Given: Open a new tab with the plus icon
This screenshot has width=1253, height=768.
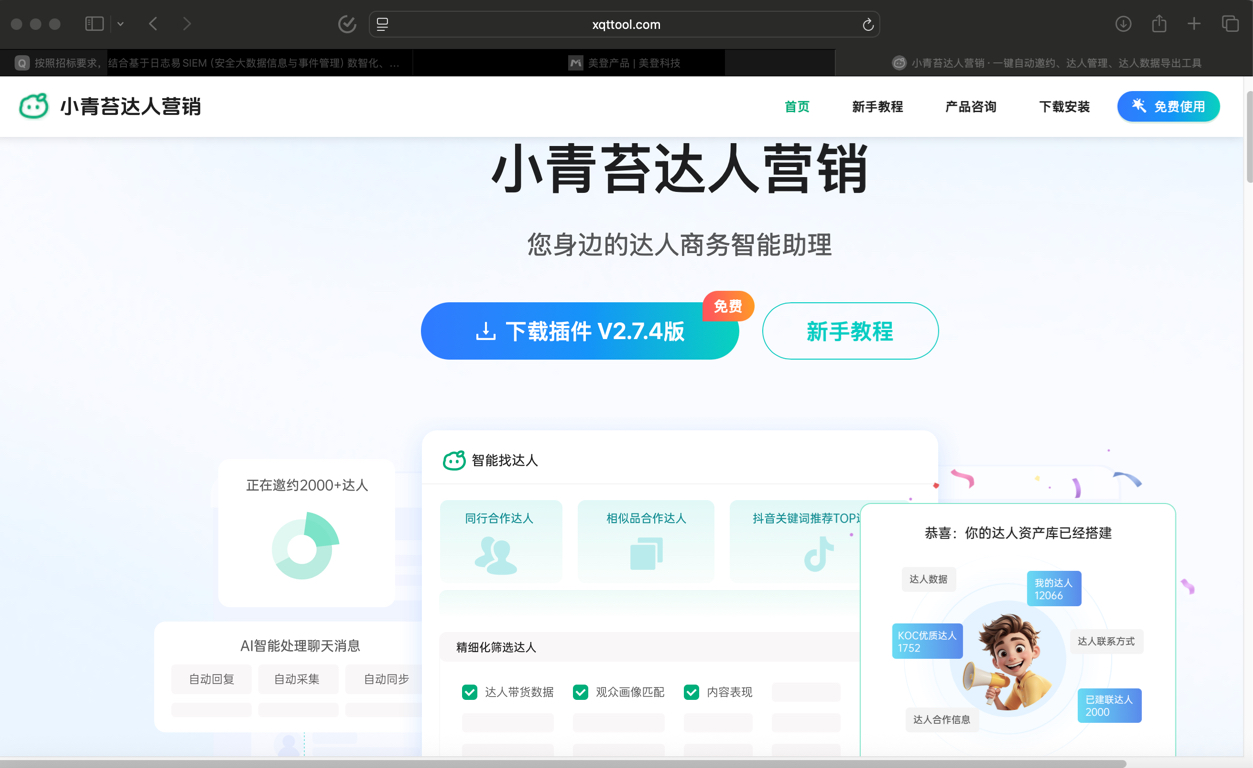Looking at the screenshot, I should point(1194,24).
